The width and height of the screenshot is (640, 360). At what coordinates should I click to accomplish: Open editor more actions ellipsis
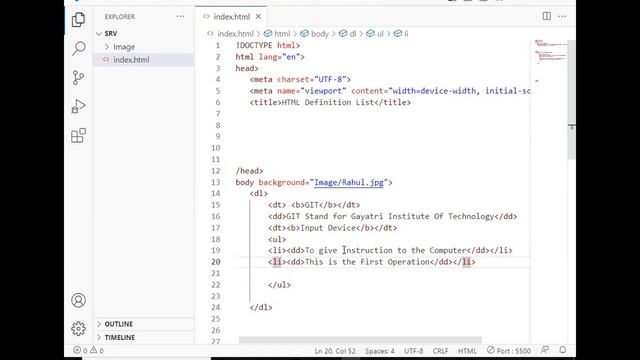tap(562, 16)
